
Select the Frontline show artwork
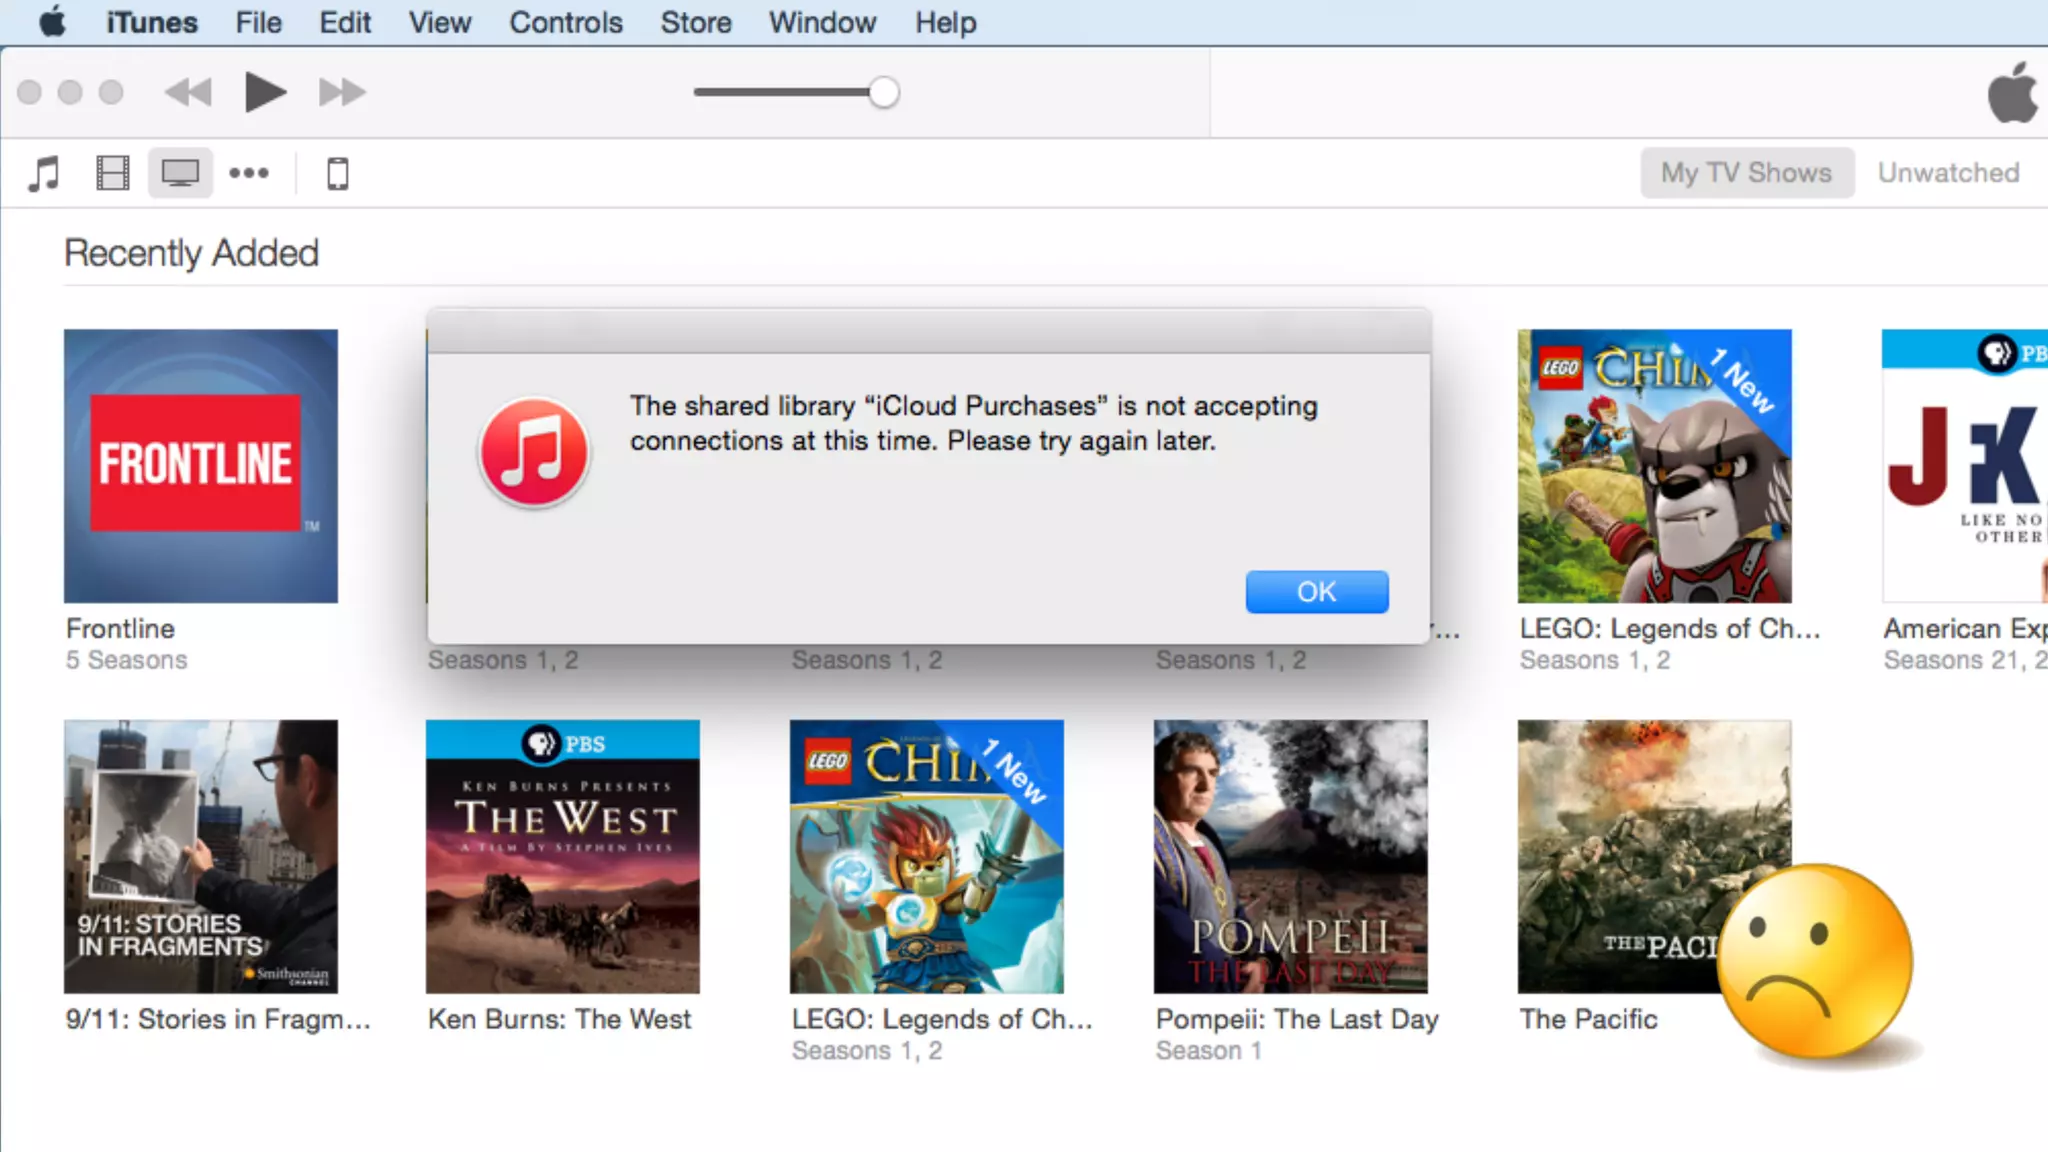pos(201,466)
